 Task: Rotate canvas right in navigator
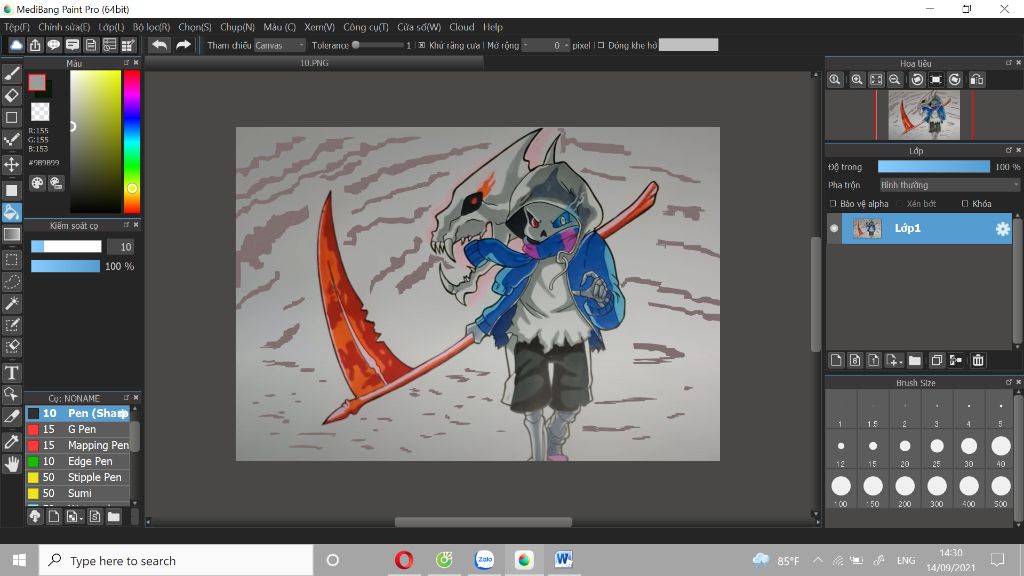point(955,80)
